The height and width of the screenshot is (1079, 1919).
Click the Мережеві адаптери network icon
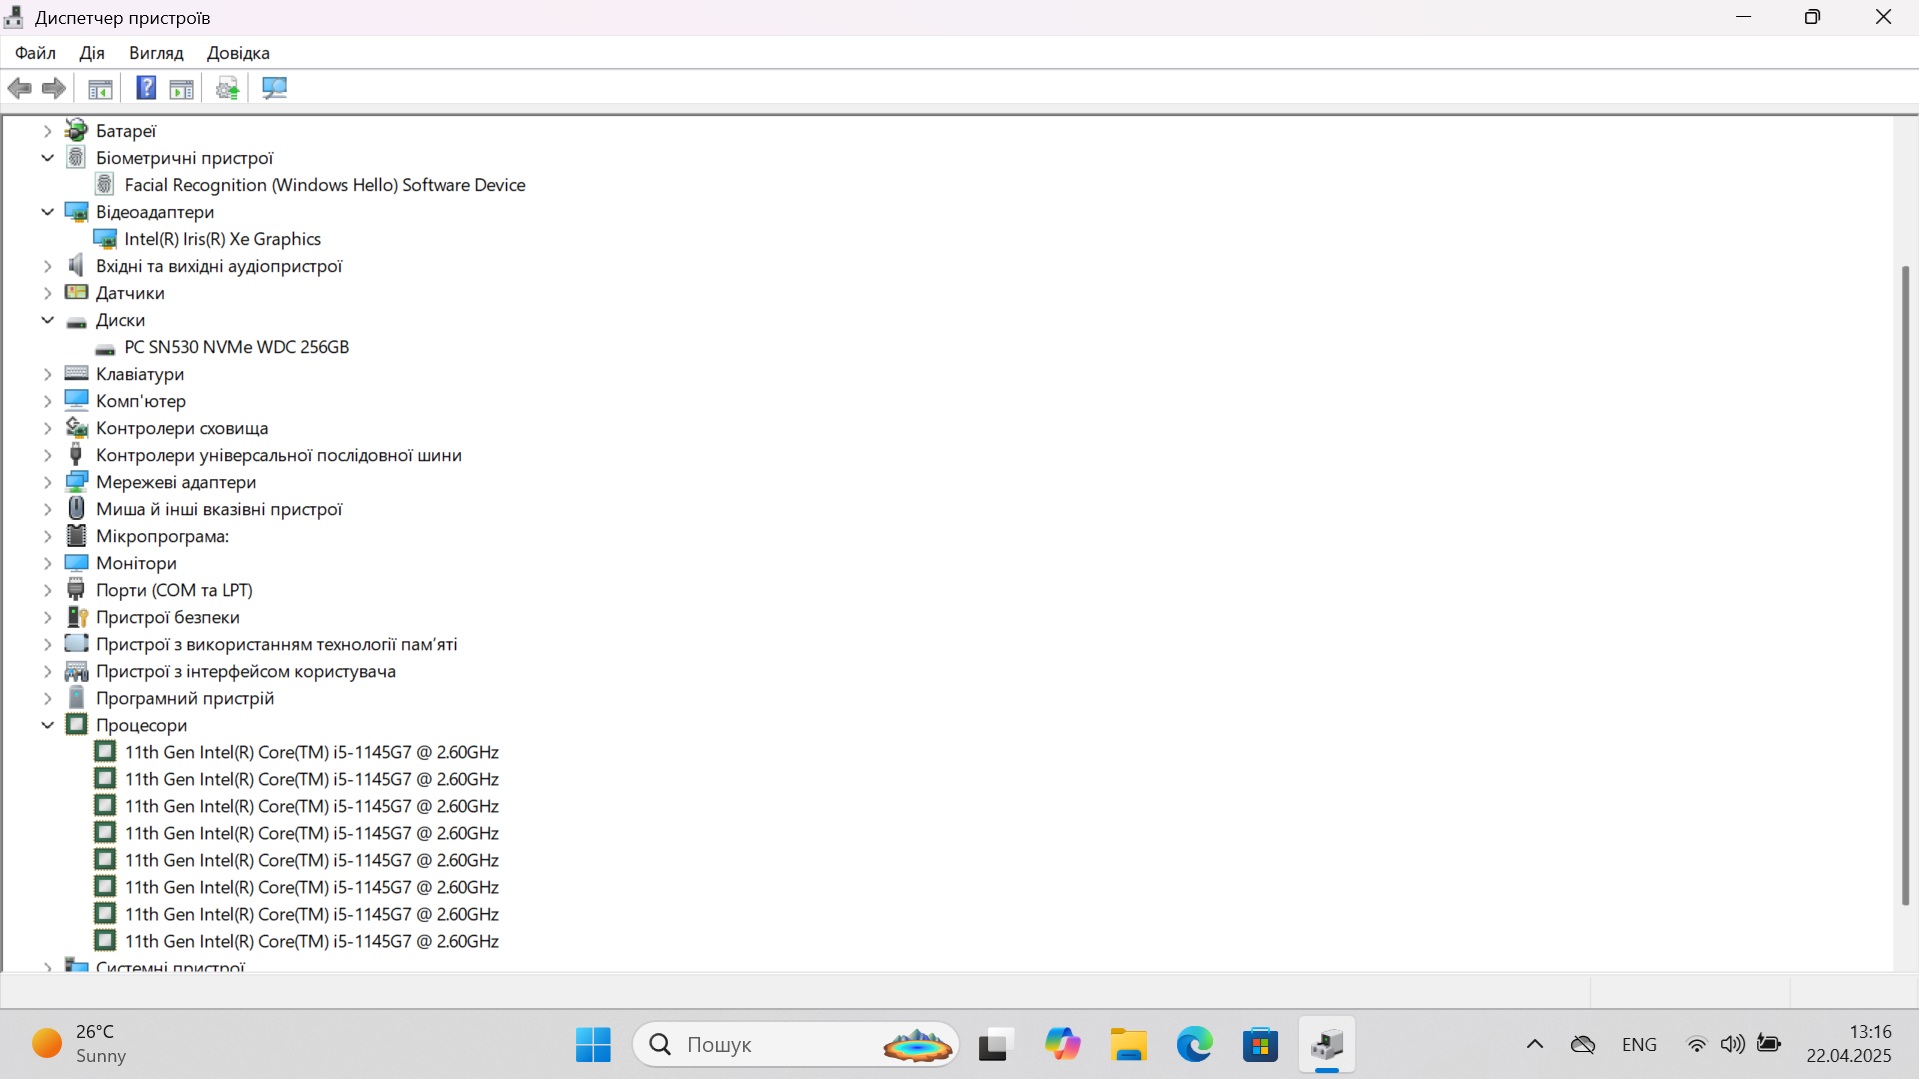point(76,481)
